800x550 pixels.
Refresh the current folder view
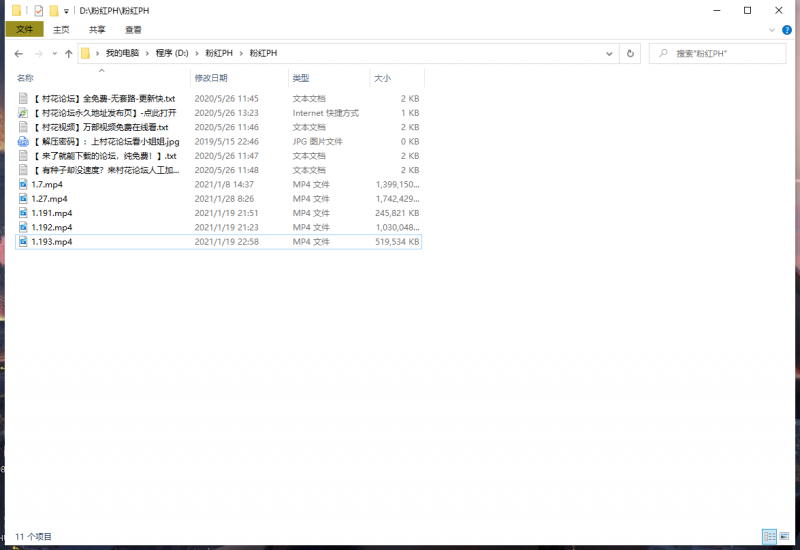point(630,53)
